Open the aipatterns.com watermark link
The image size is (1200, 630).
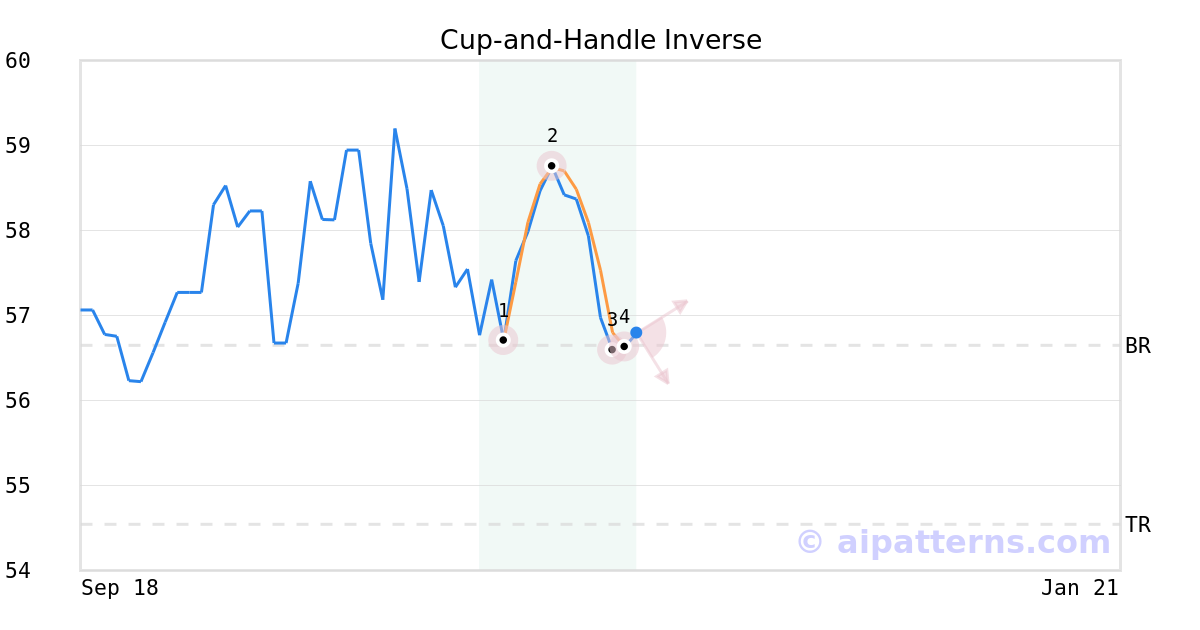953,543
